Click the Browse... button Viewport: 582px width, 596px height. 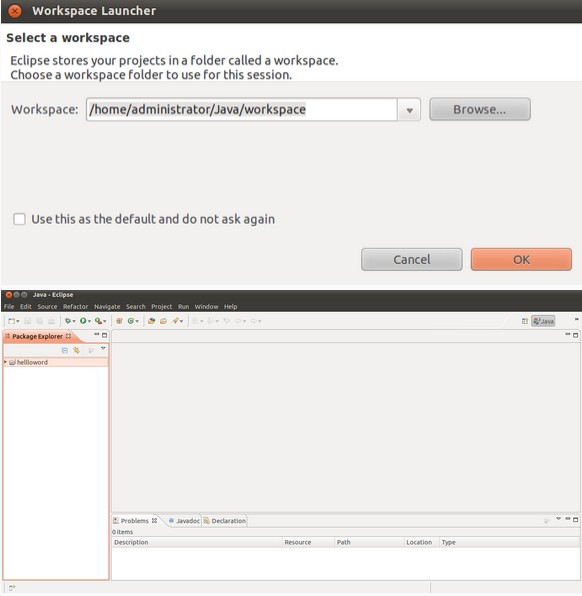click(x=480, y=109)
